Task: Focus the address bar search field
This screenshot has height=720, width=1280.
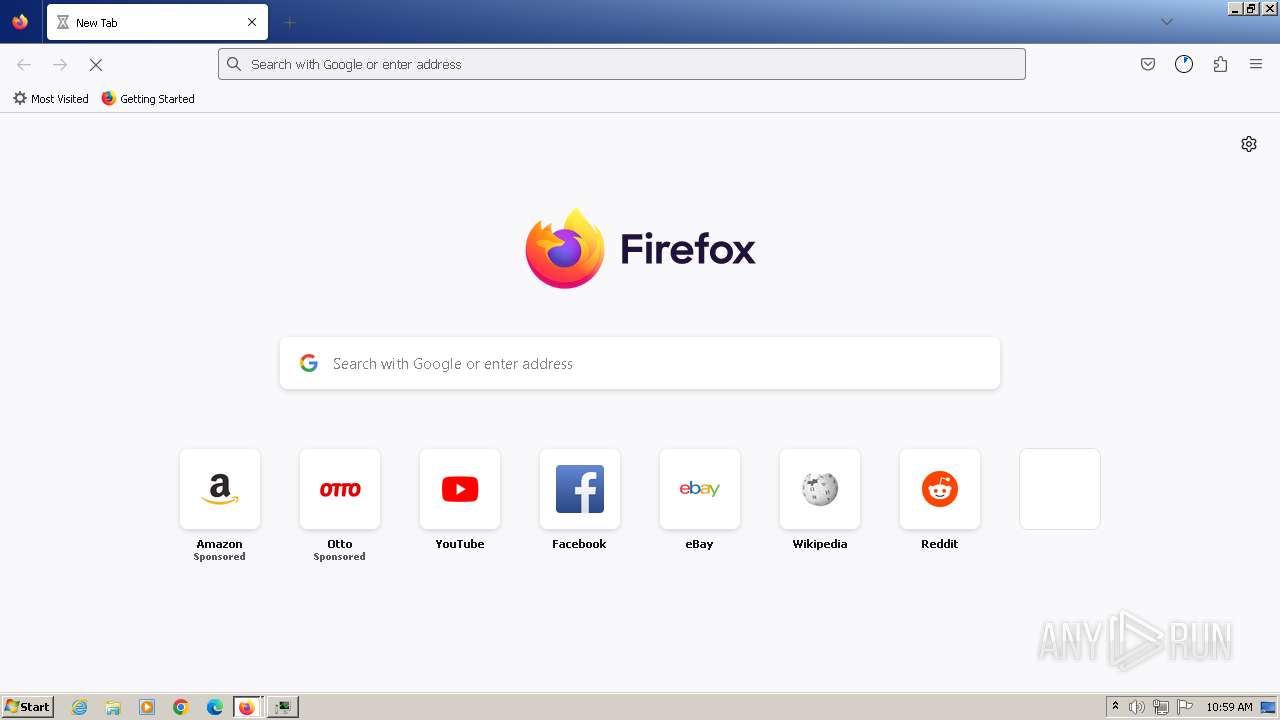Action: [622, 64]
